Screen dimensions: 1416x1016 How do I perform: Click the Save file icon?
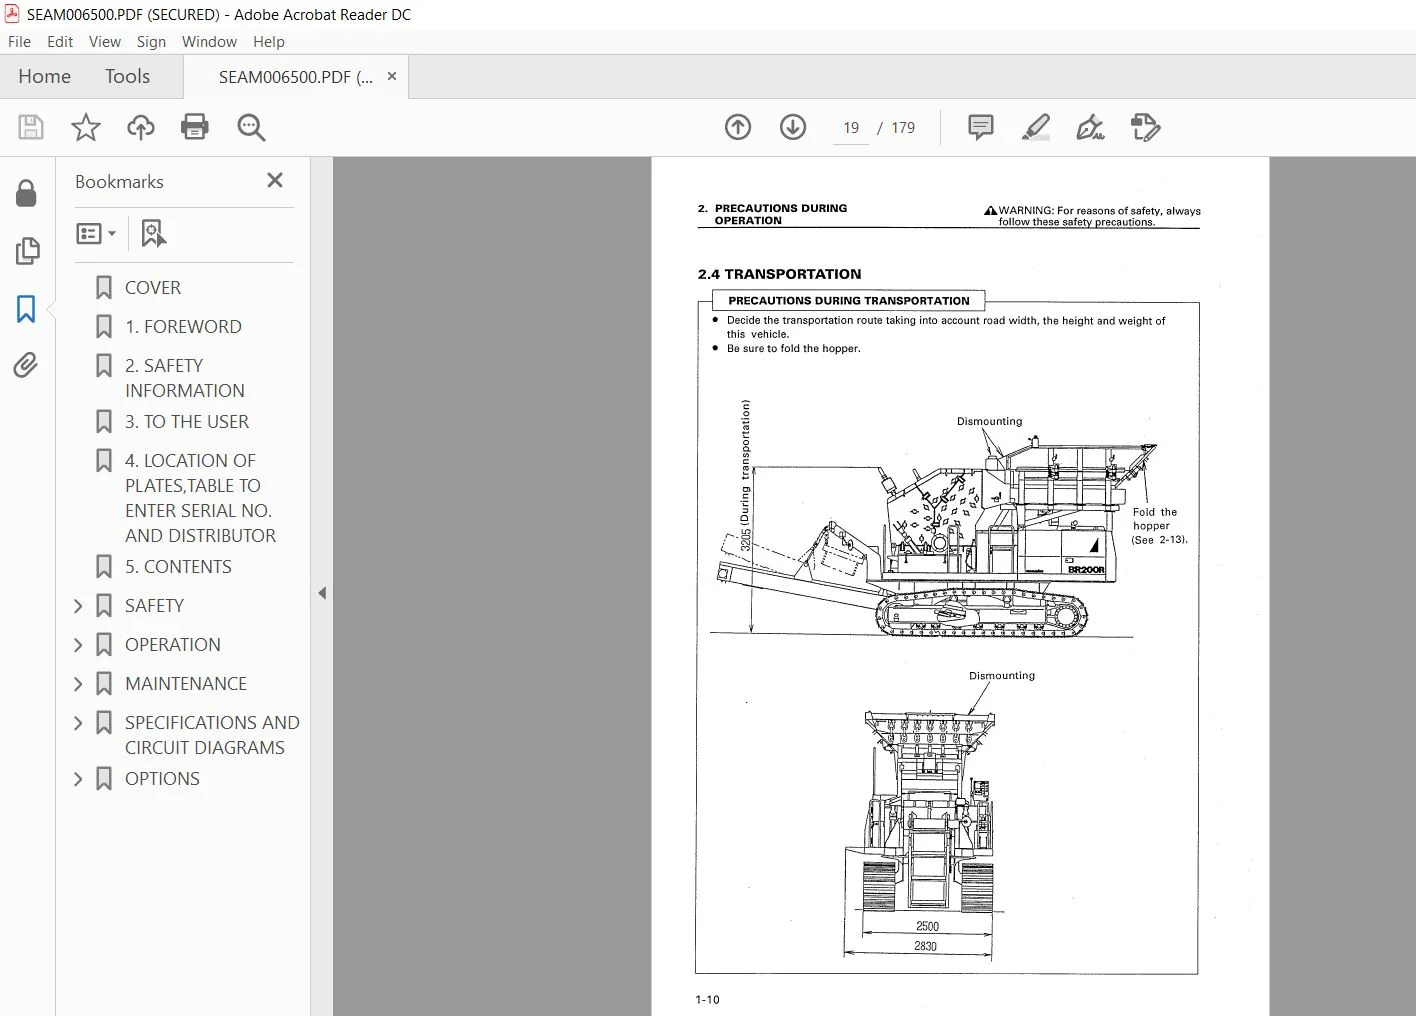pyautogui.click(x=31, y=127)
